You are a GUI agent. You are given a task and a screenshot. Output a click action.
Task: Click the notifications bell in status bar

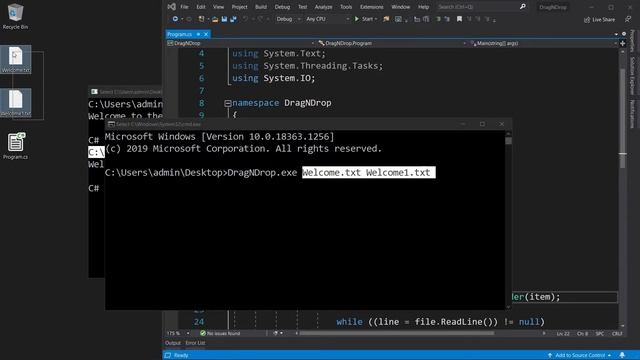[x=622, y=355]
